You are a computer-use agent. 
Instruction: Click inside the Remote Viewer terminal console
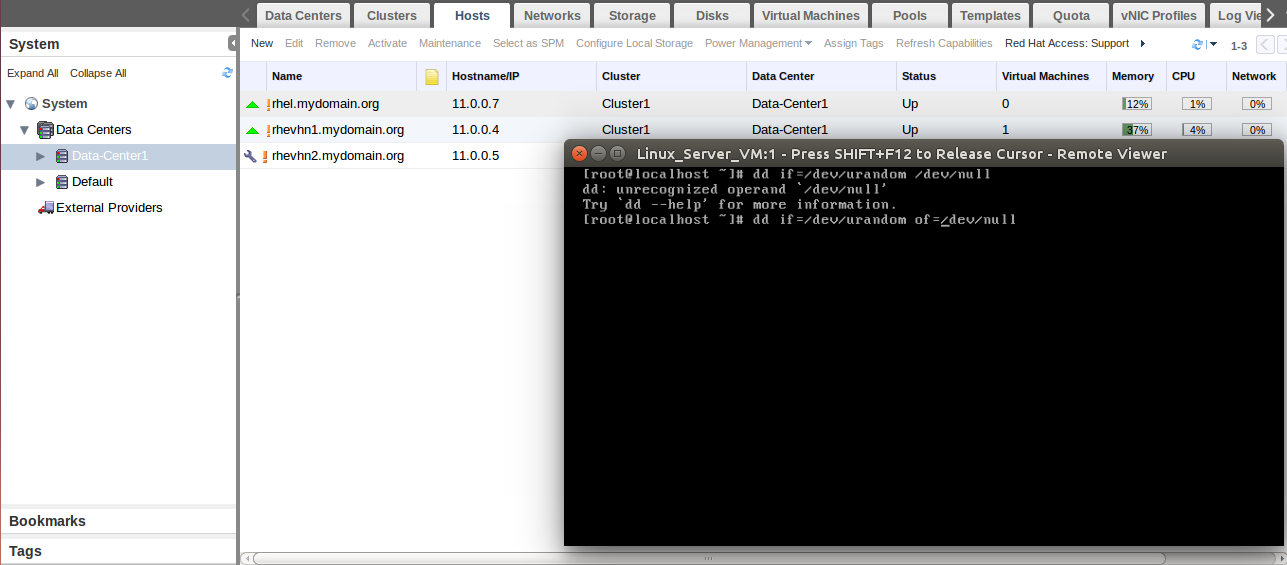pos(923,356)
